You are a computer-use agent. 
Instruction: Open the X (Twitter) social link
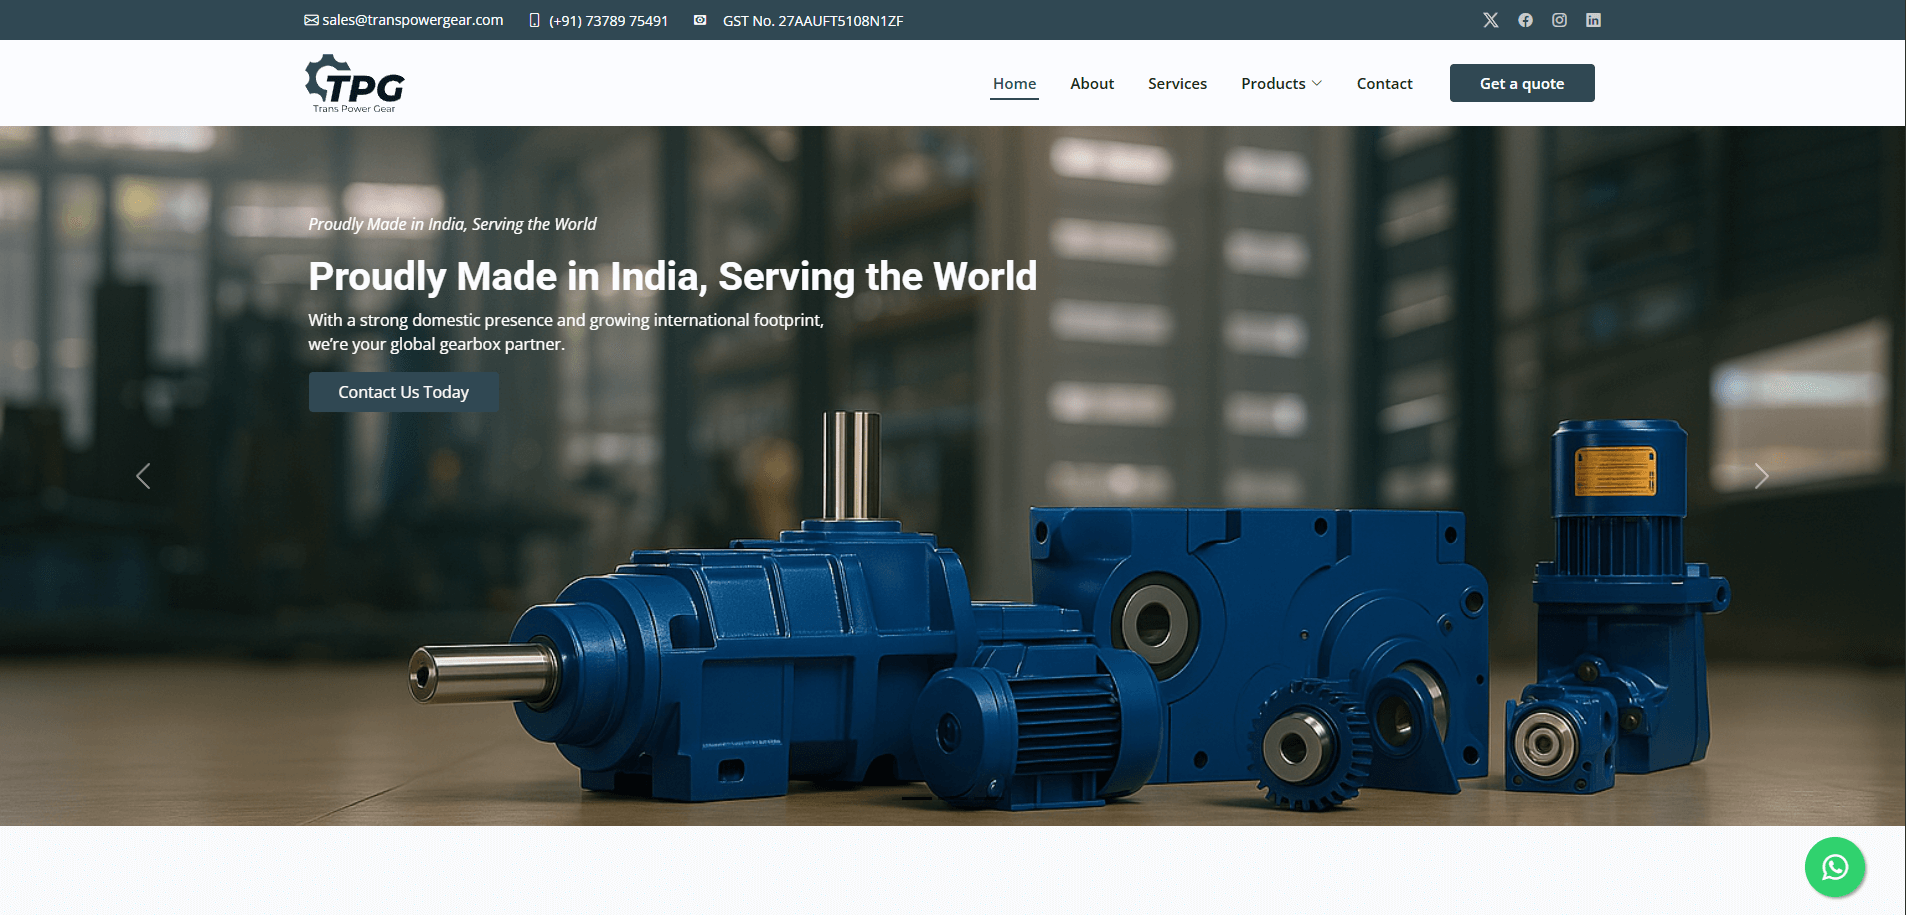(x=1490, y=20)
